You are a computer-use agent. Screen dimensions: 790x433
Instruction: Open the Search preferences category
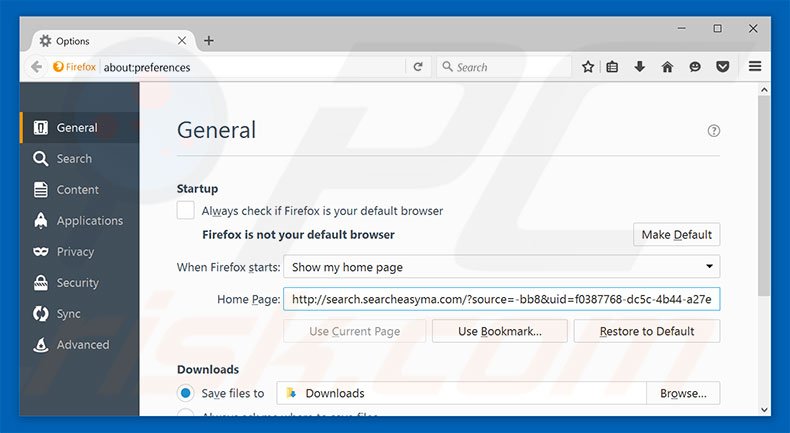click(x=79, y=159)
